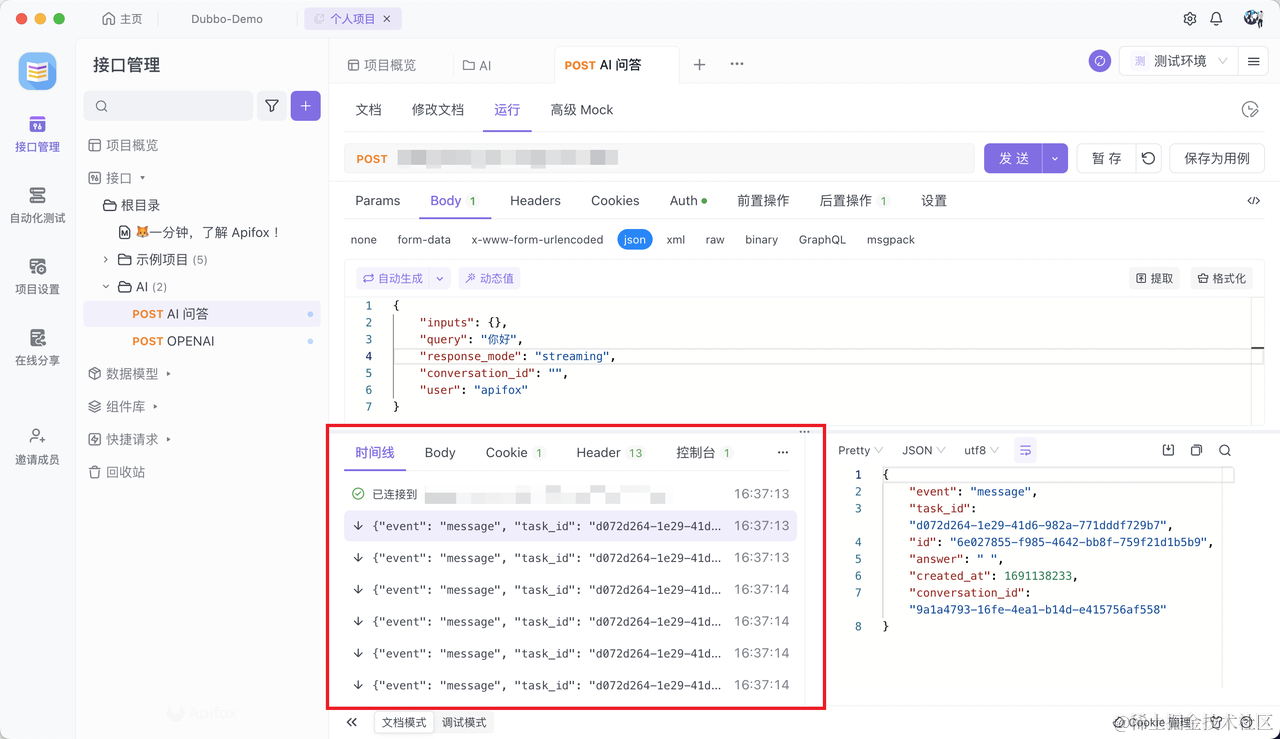Switch to 调试模式 mode

pos(464,722)
